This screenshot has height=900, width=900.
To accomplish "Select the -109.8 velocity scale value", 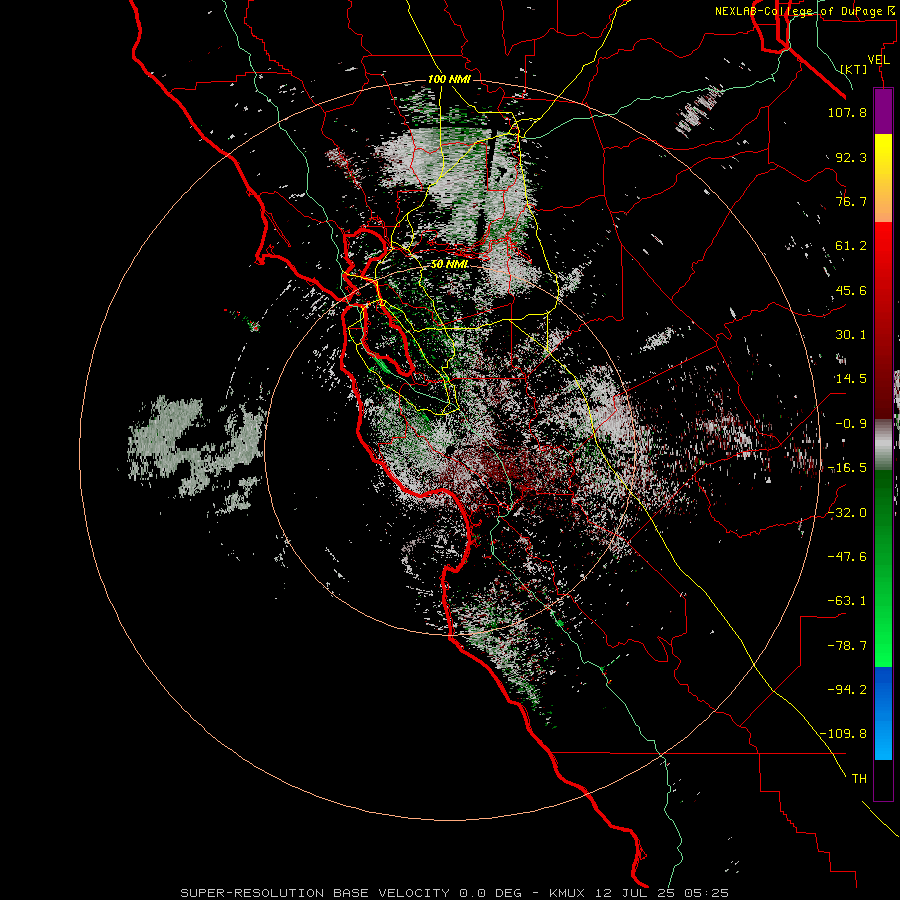I will point(843,734).
